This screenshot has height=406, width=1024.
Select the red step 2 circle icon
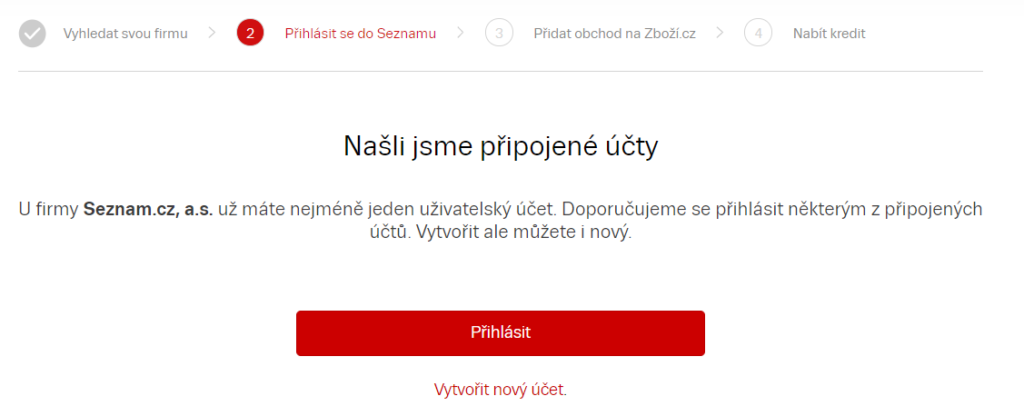pos(250,33)
